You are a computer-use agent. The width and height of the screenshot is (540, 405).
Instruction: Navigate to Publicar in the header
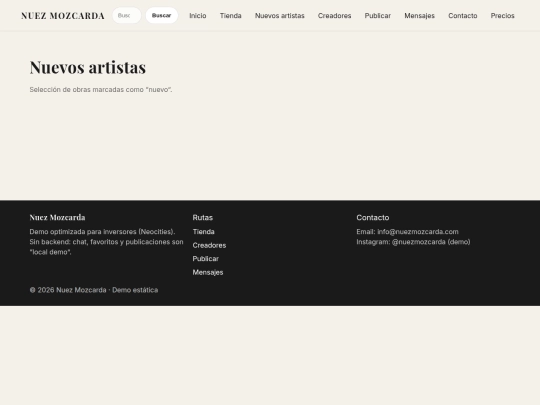point(378,16)
